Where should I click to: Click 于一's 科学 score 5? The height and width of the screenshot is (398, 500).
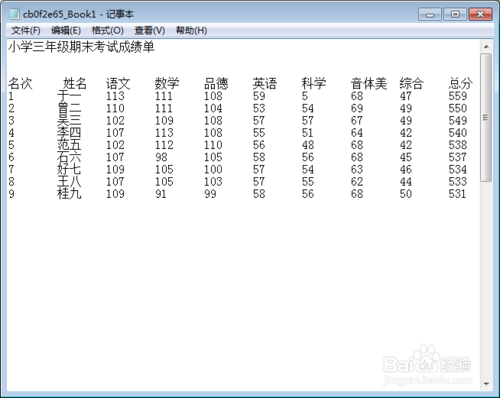(305, 96)
